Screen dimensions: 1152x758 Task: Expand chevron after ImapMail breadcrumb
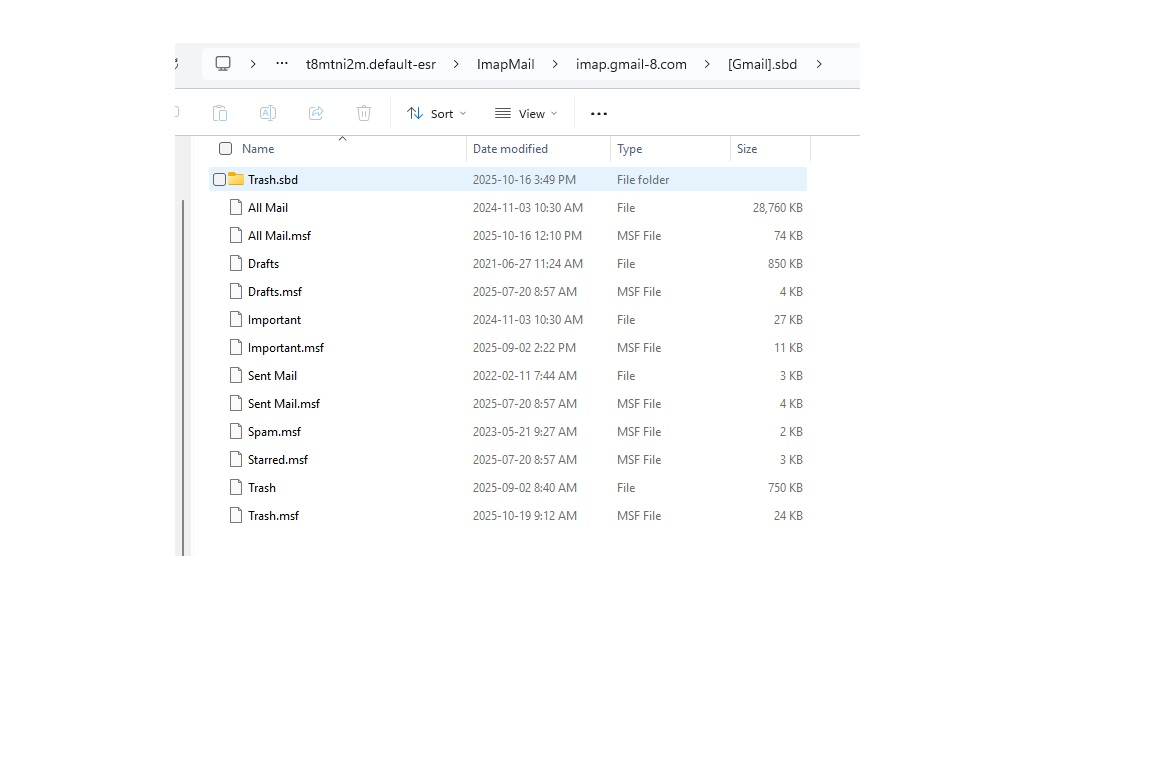coord(555,64)
